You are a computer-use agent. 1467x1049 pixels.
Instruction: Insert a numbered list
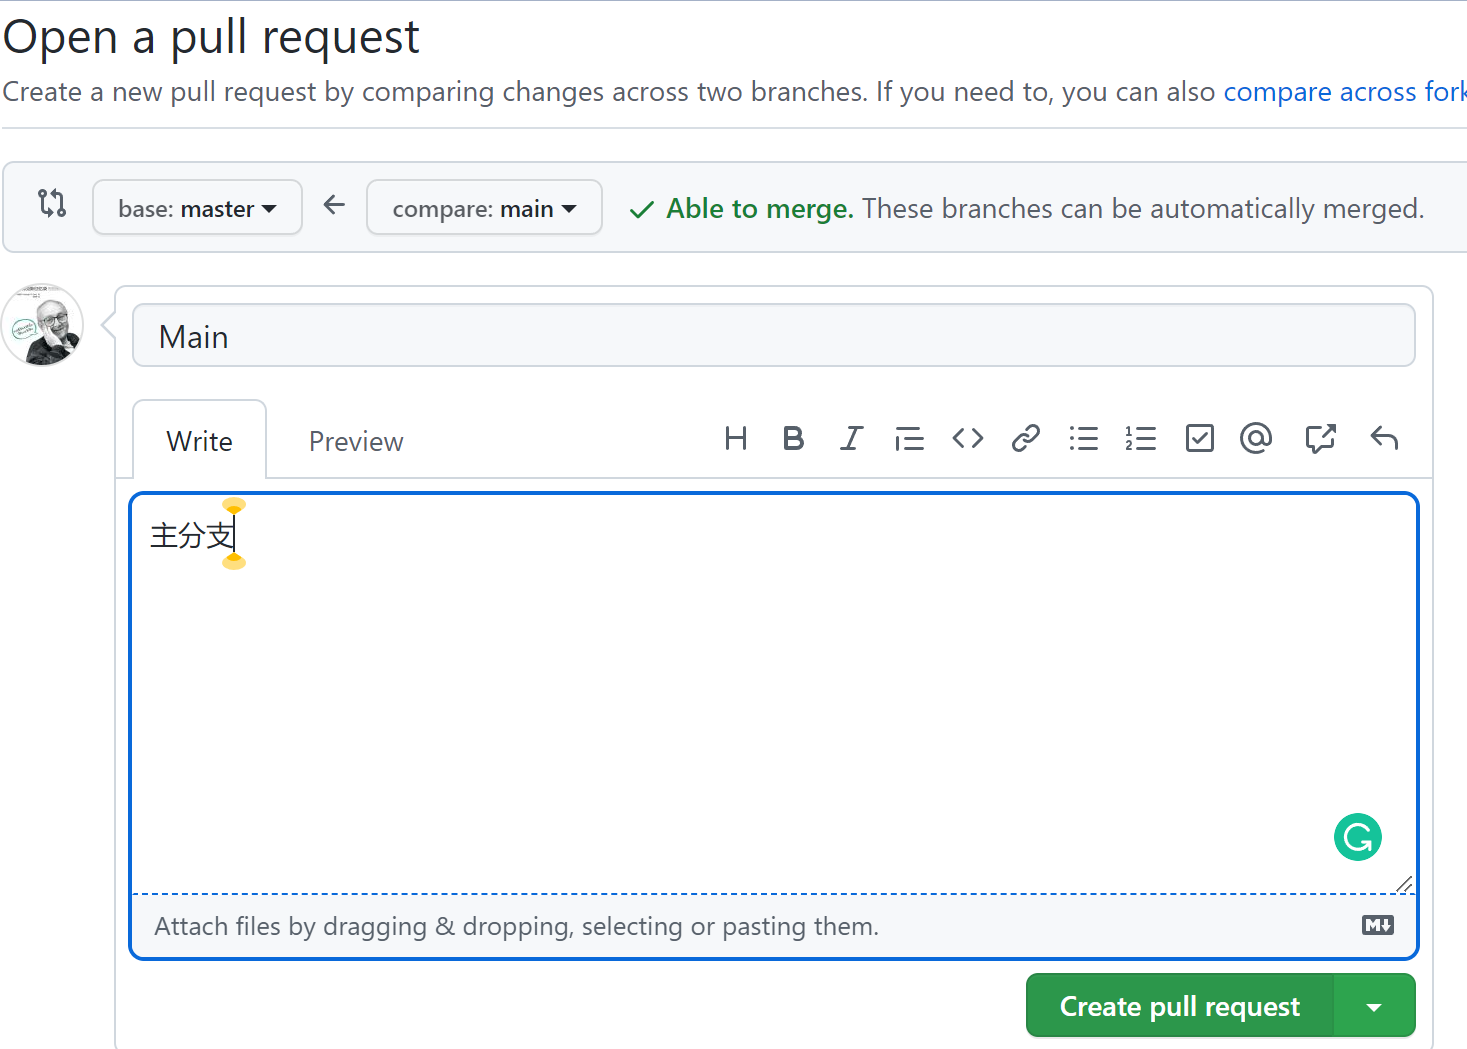pos(1141,438)
